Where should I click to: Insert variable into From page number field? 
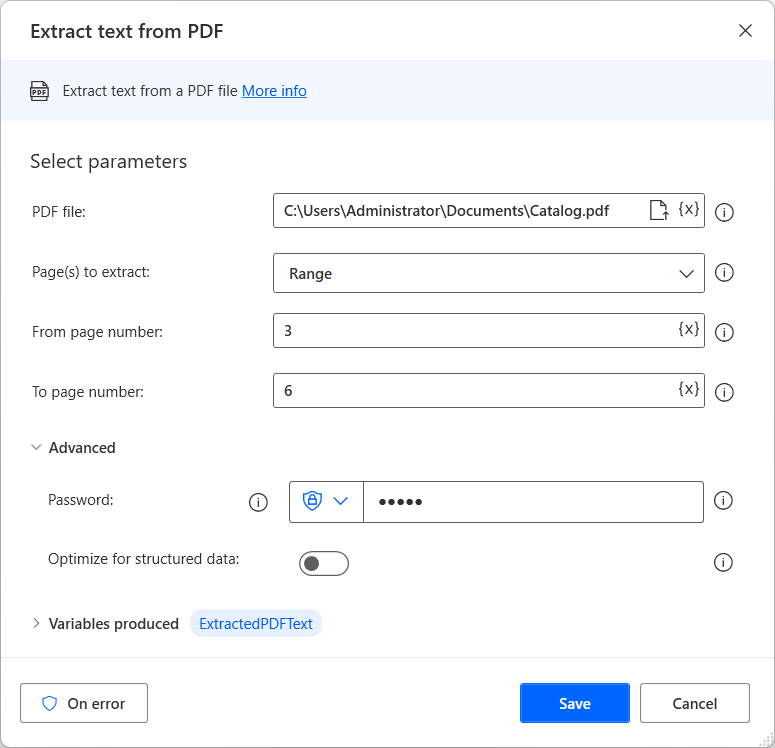[x=689, y=329]
